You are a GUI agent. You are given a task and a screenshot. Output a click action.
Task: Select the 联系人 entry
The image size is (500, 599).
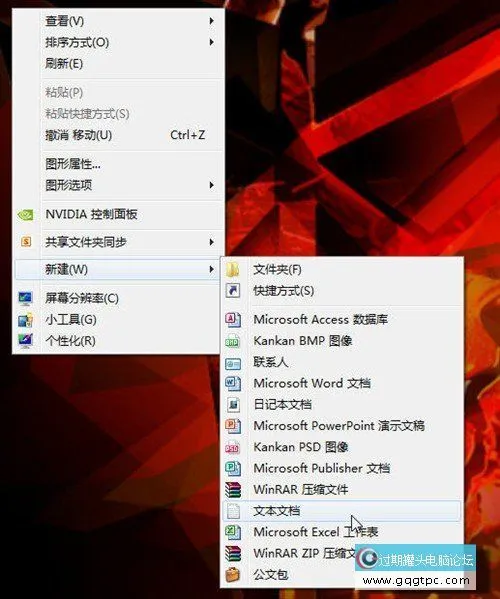pos(342,362)
